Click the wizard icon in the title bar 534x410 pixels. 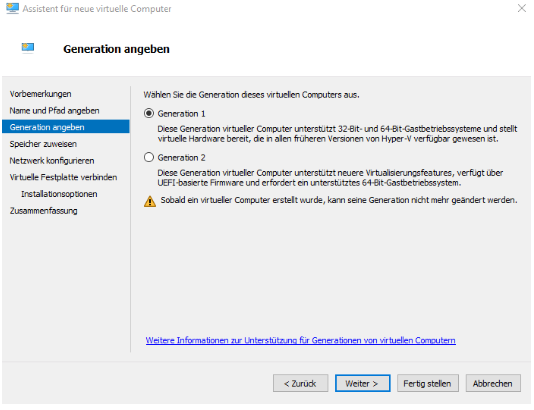[13, 8]
